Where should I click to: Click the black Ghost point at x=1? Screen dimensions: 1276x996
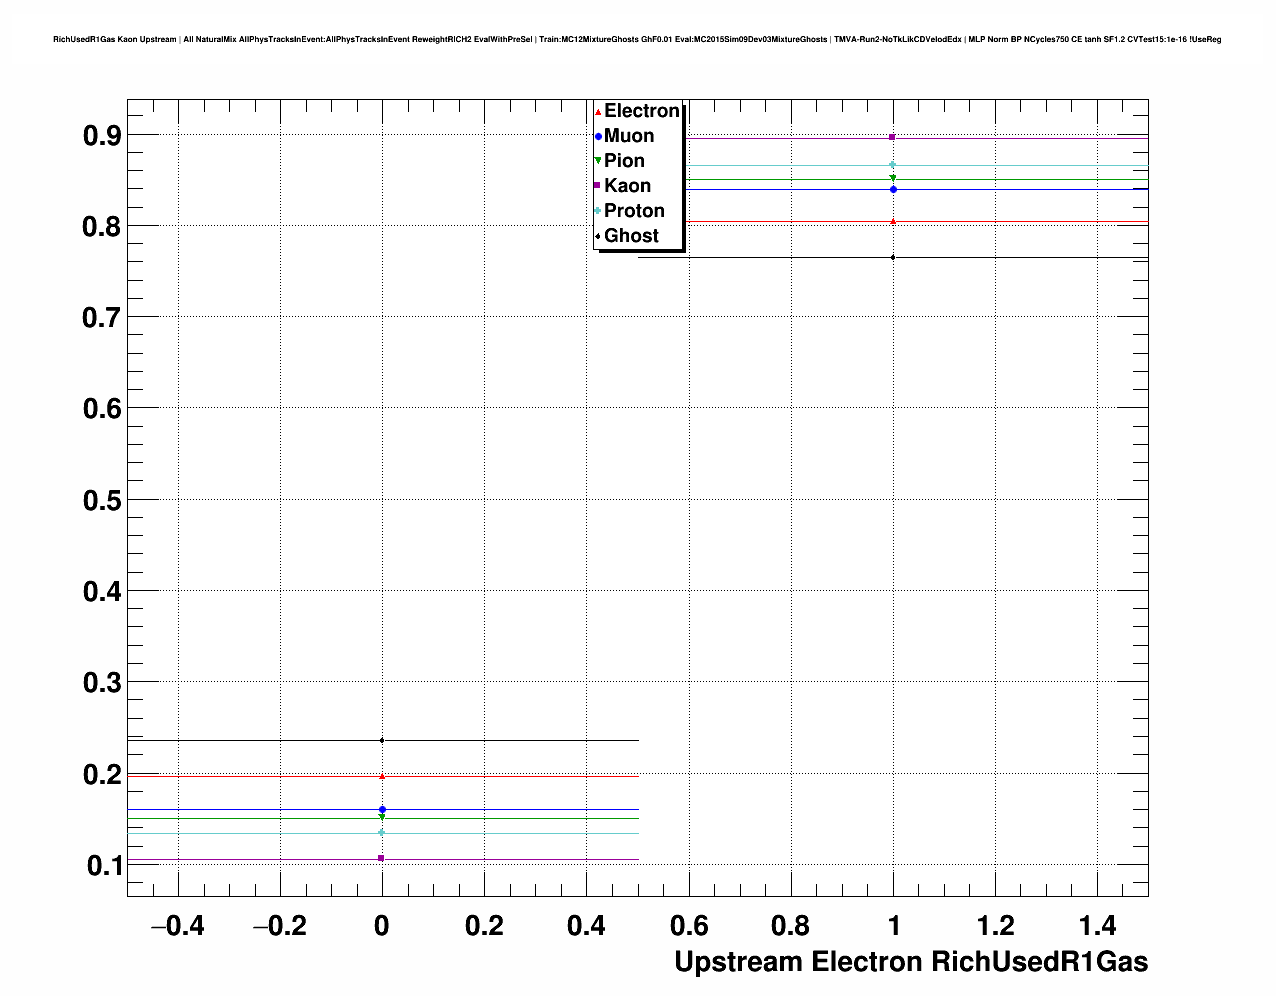click(x=893, y=257)
